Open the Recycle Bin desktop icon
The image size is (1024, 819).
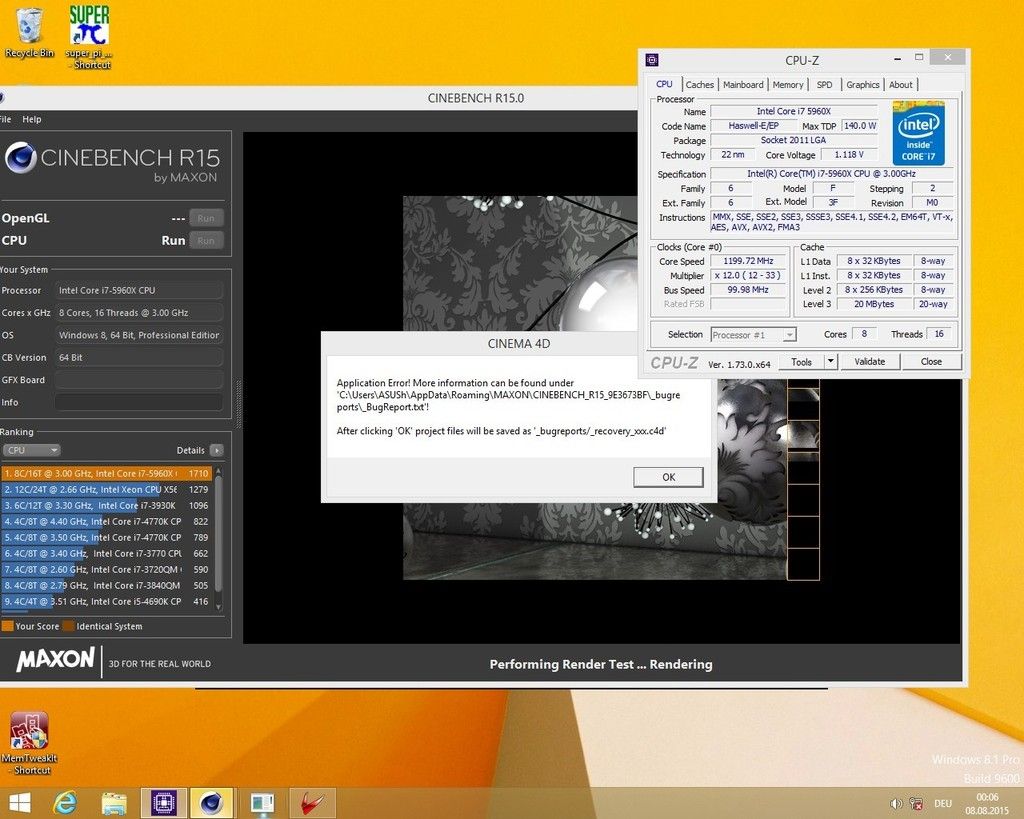(29, 33)
